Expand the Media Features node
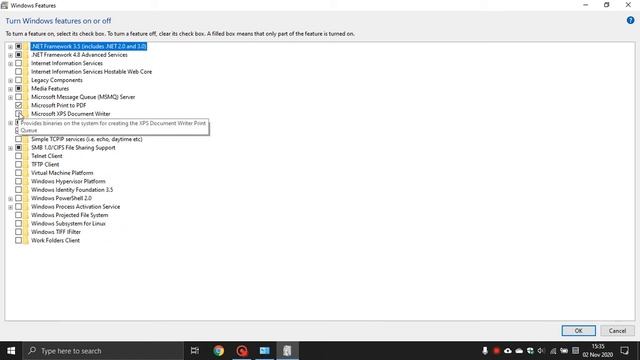 [x=11, y=89]
